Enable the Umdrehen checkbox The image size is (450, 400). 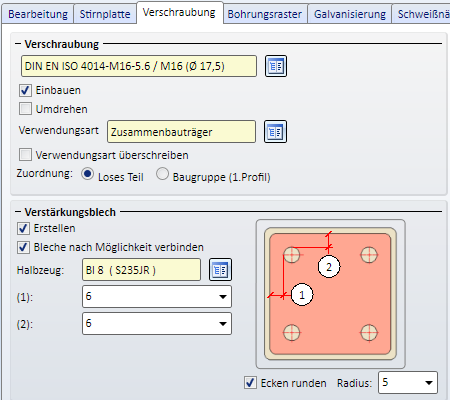tap(26, 109)
